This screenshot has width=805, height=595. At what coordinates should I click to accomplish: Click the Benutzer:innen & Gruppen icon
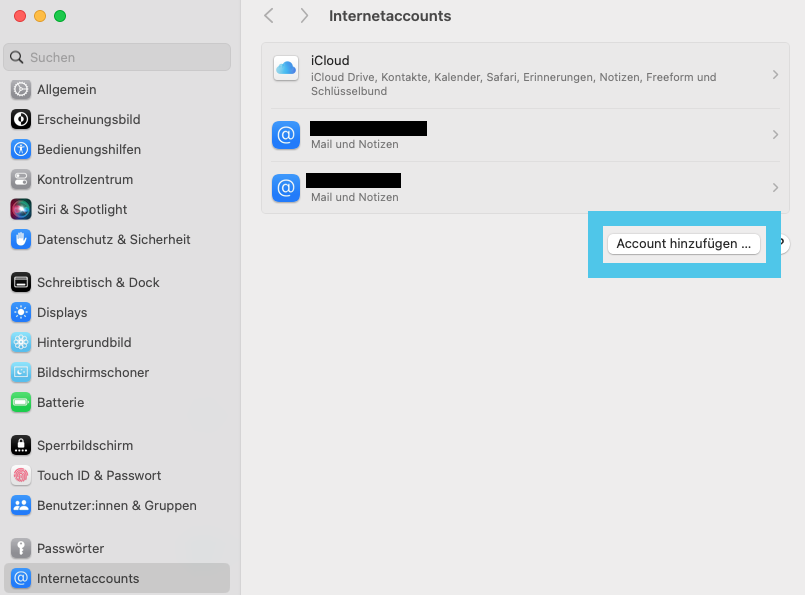click(x=21, y=505)
